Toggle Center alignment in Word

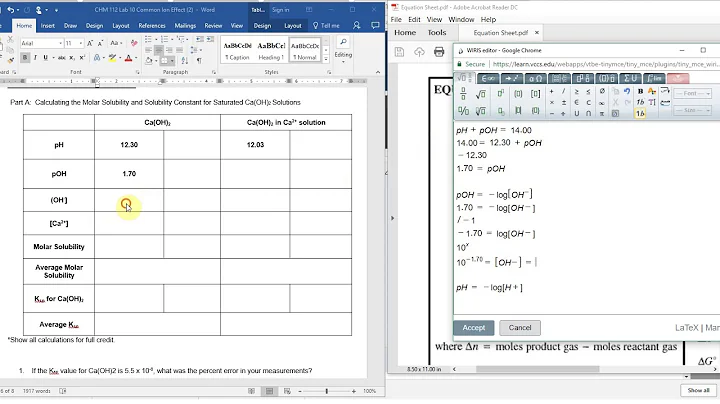coord(159,50)
